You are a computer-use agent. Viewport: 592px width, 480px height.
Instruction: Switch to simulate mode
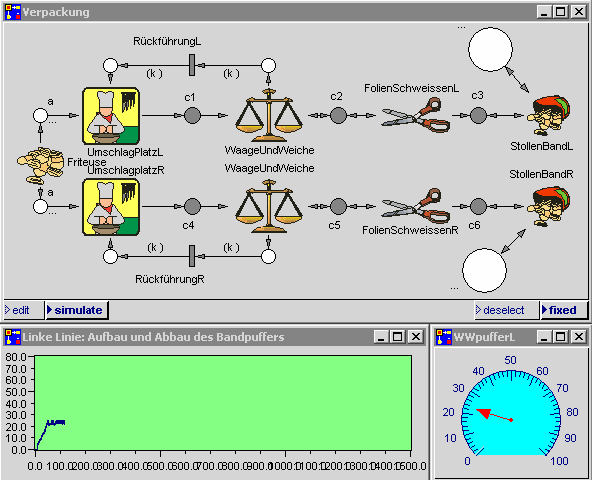click(x=77, y=310)
